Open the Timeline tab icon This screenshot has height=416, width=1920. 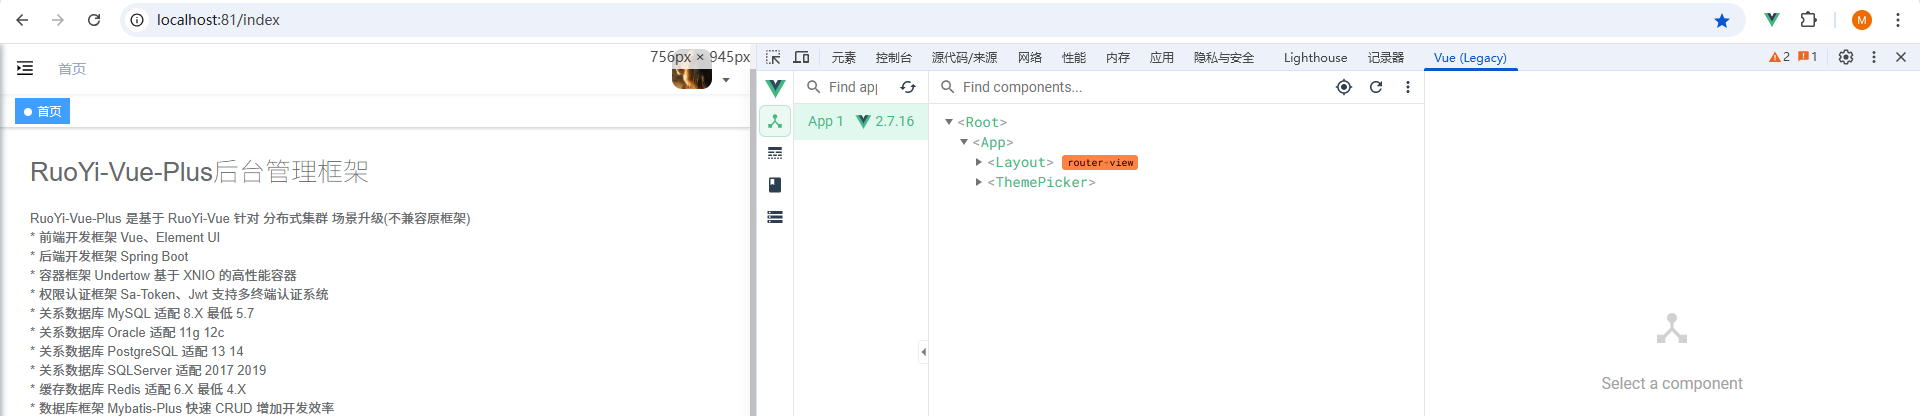775,153
